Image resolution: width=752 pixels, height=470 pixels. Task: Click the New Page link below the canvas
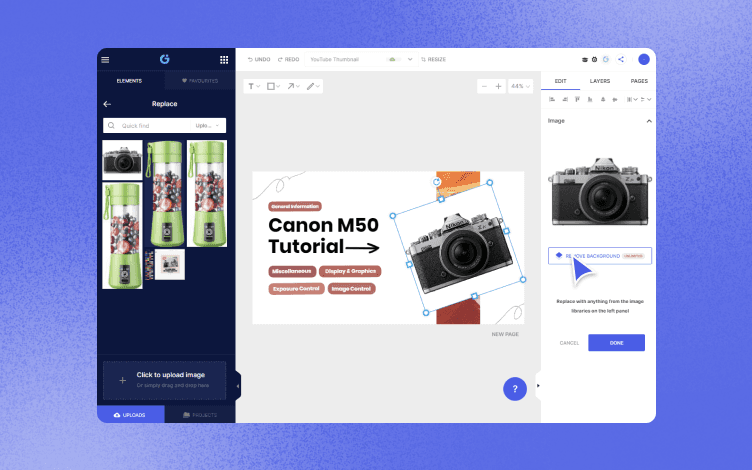pyautogui.click(x=505, y=334)
